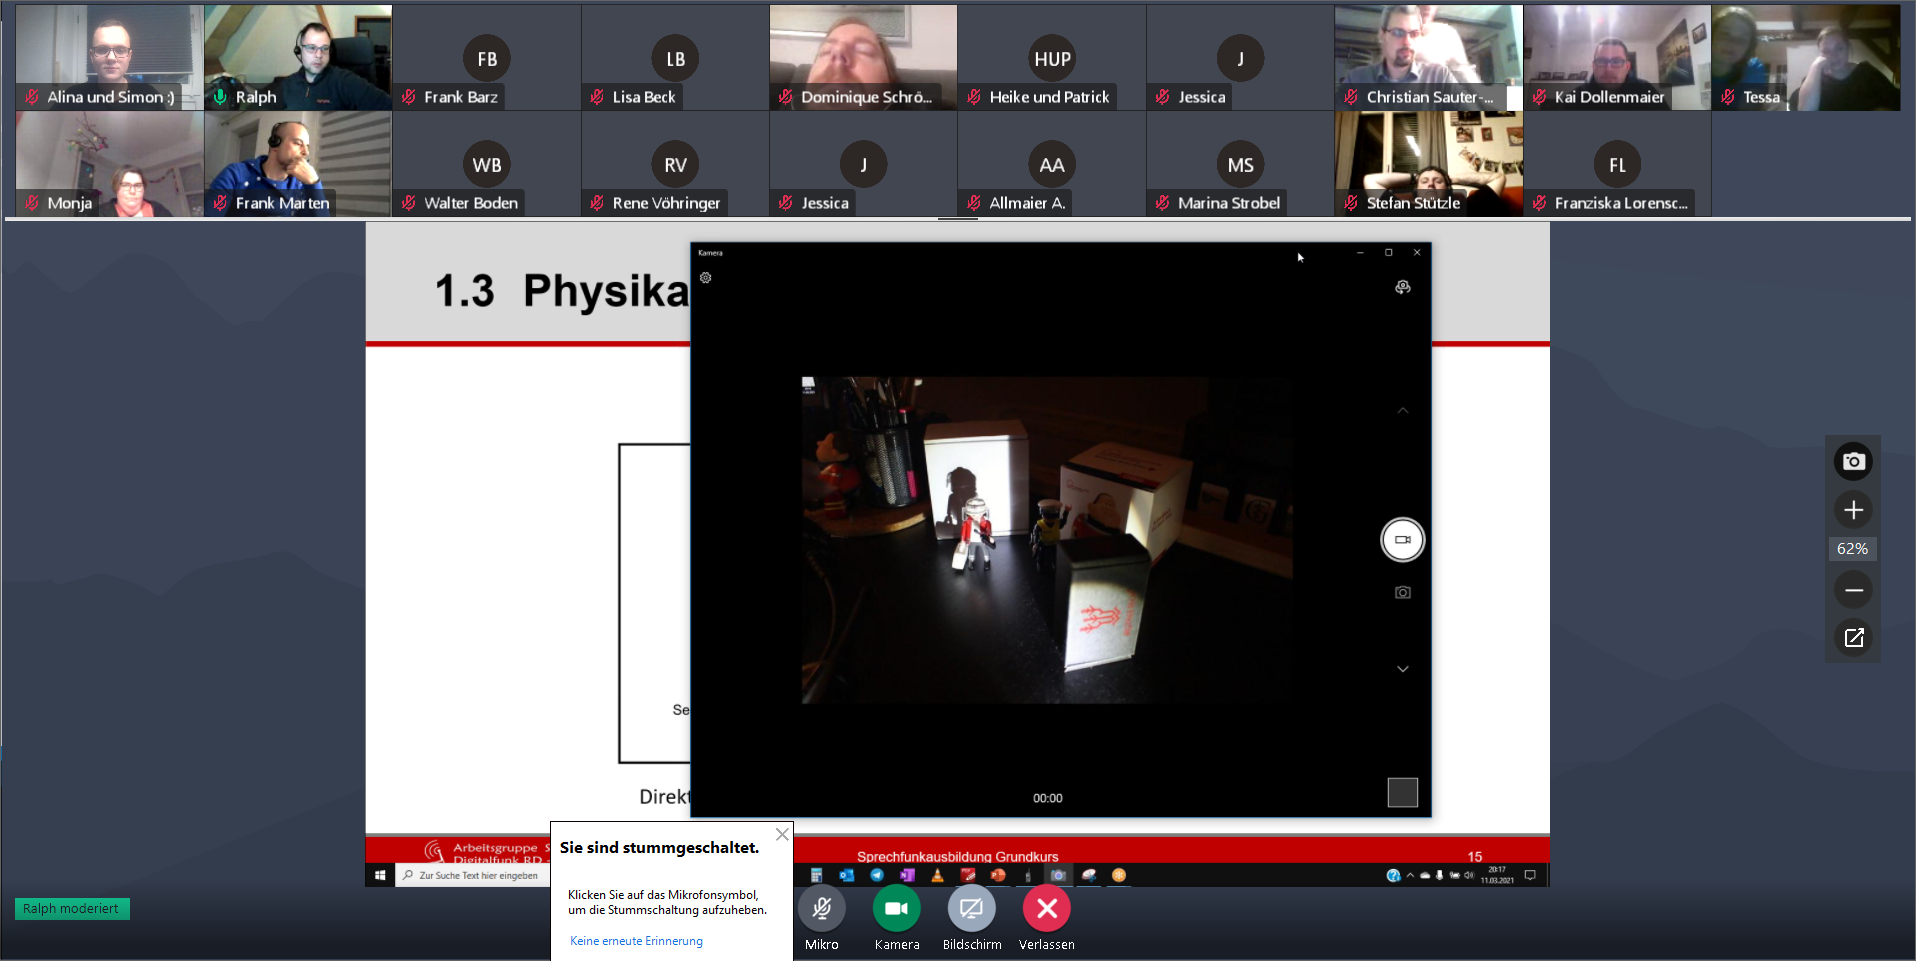Open camera roll thumbnail in Kamera window
The image size is (1916, 961).
pyautogui.click(x=1403, y=793)
